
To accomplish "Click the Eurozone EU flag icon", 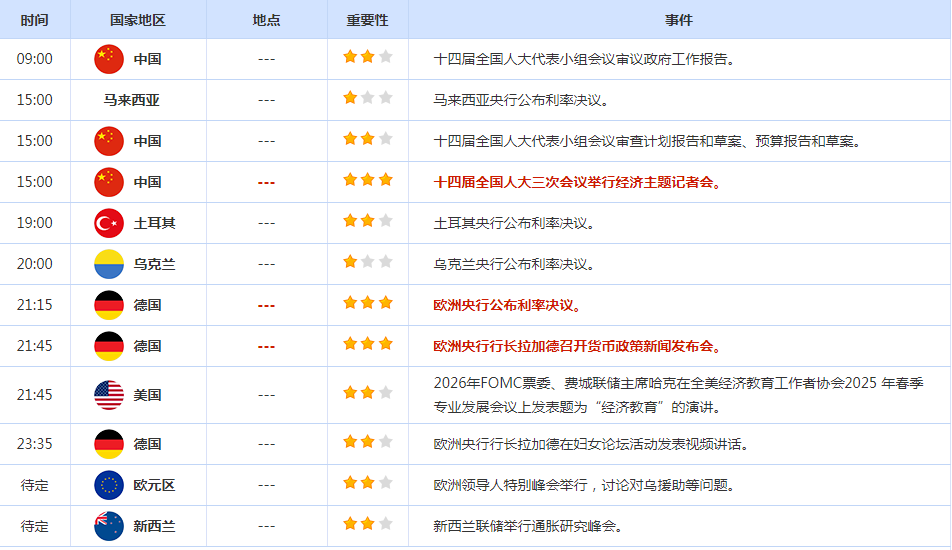I will (x=108, y=485).
